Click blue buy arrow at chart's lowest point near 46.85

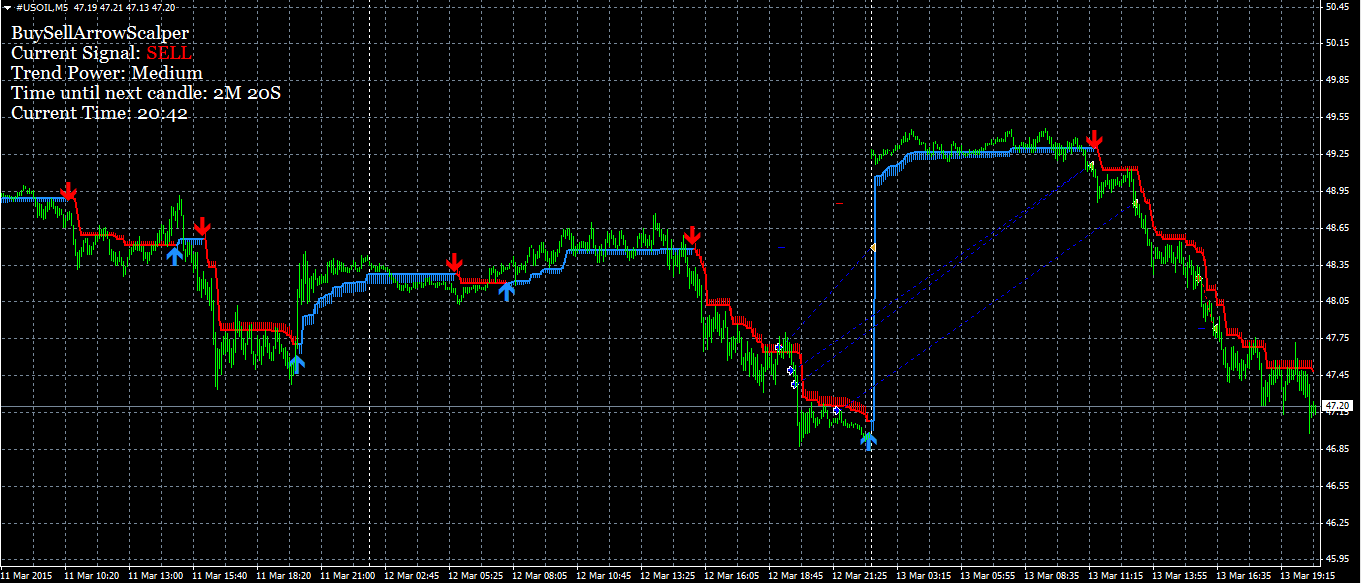point(869,441)
